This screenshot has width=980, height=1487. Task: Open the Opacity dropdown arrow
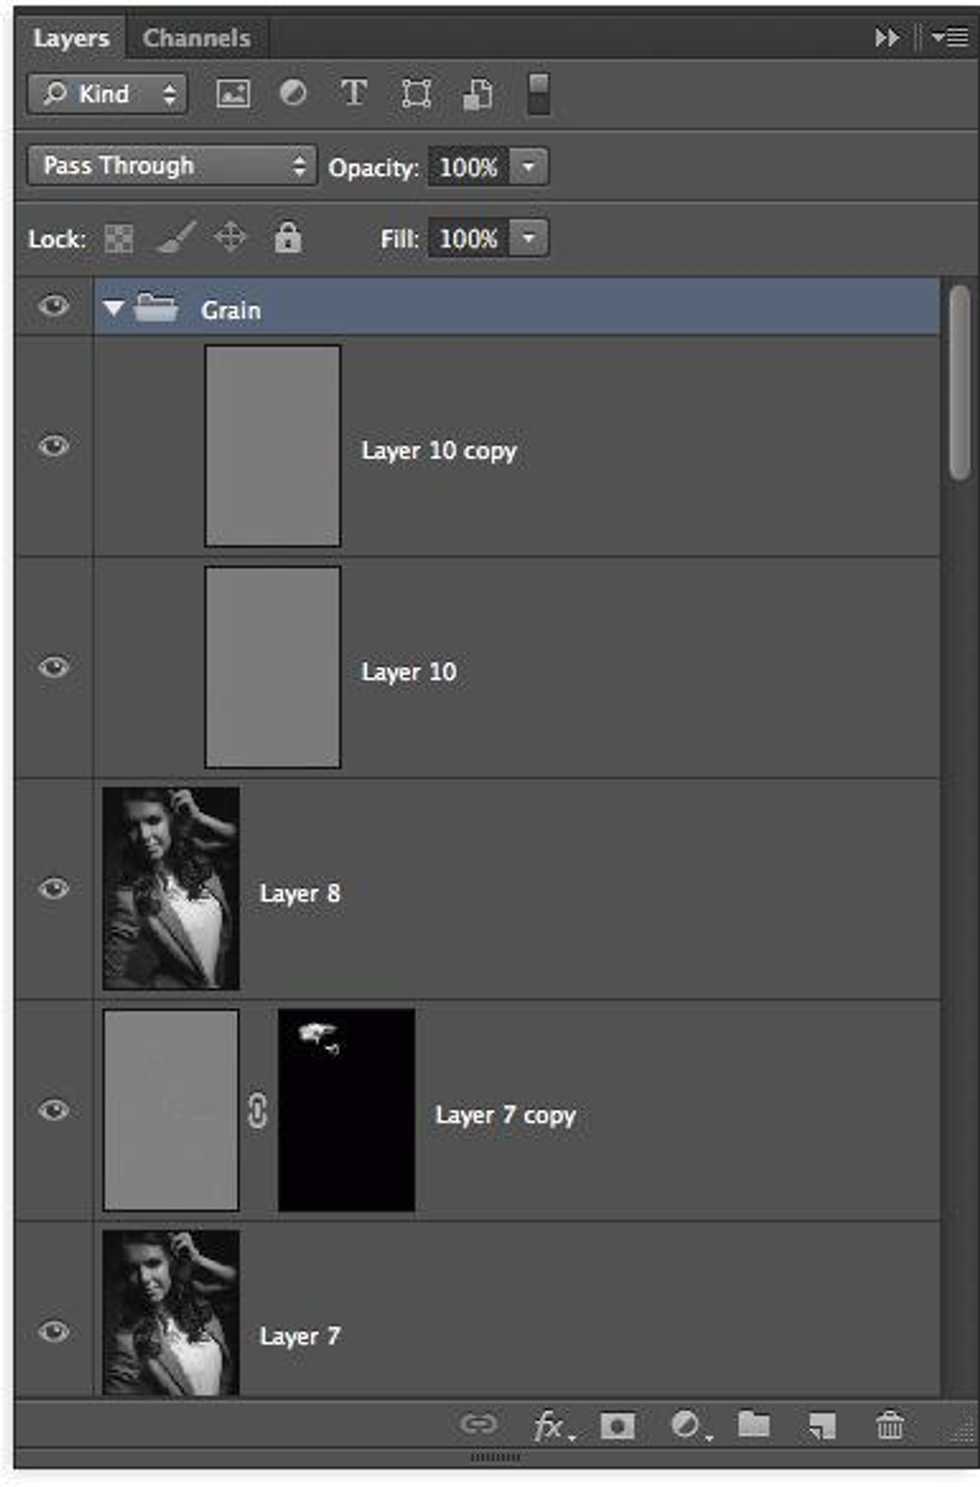click(529, 166)
